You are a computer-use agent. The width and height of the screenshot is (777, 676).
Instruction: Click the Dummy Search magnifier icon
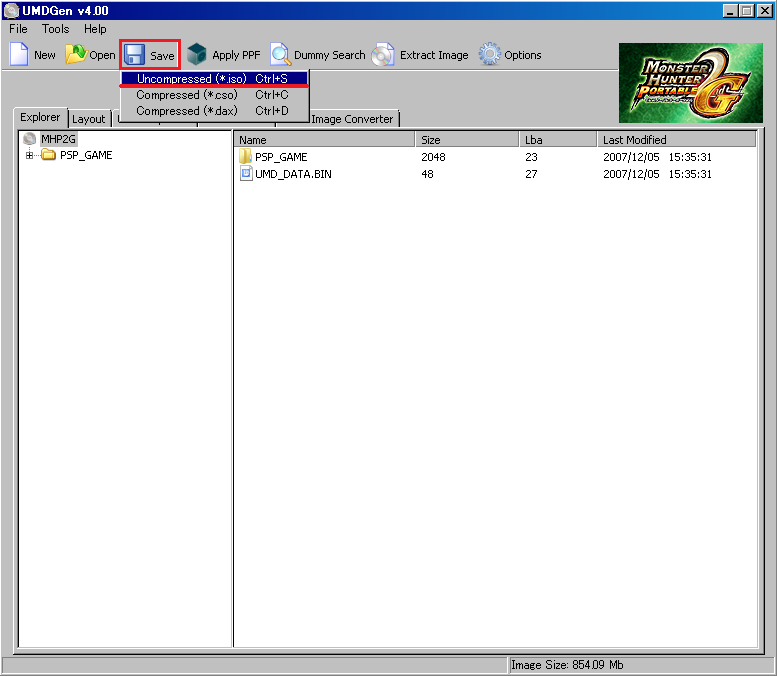click(280, 54)
